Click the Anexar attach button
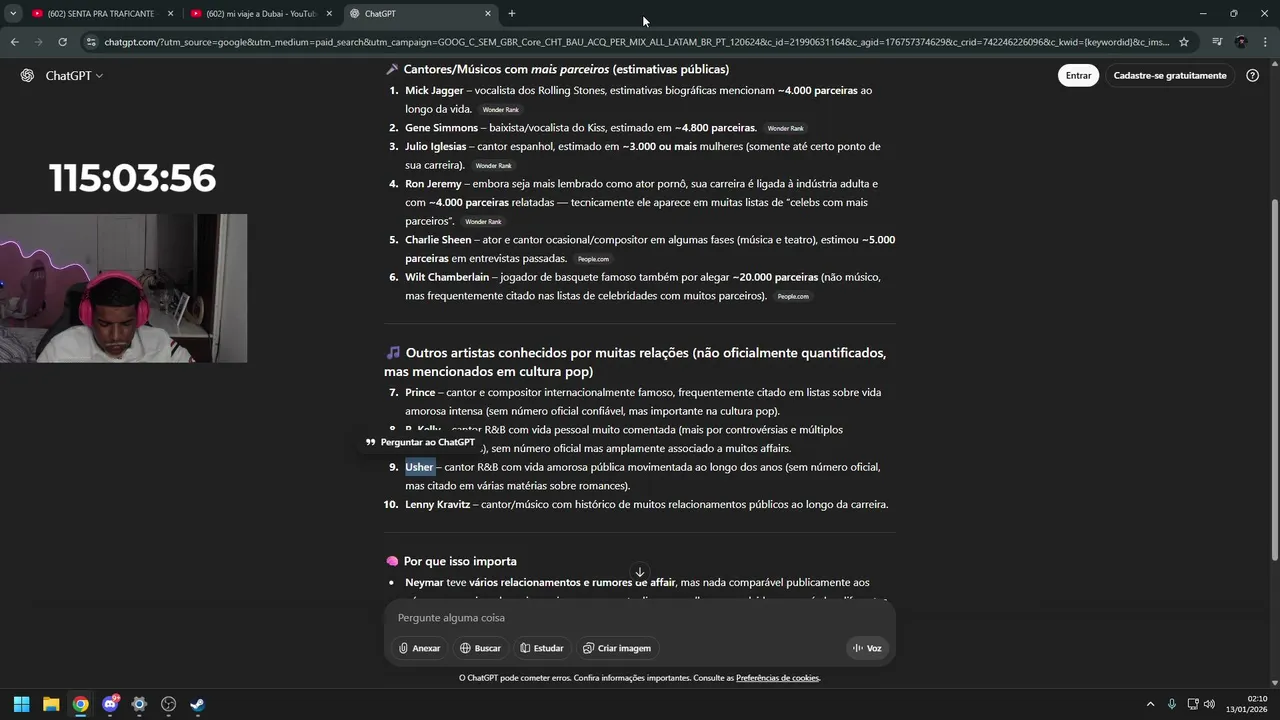Image resolution: width=1280 pixels, height=720 pixels. tap(419, 648)
